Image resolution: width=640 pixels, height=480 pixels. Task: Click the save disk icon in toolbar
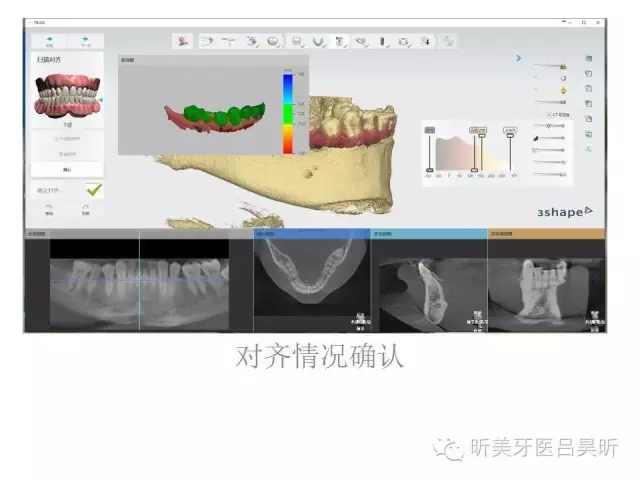click(297, 41)
